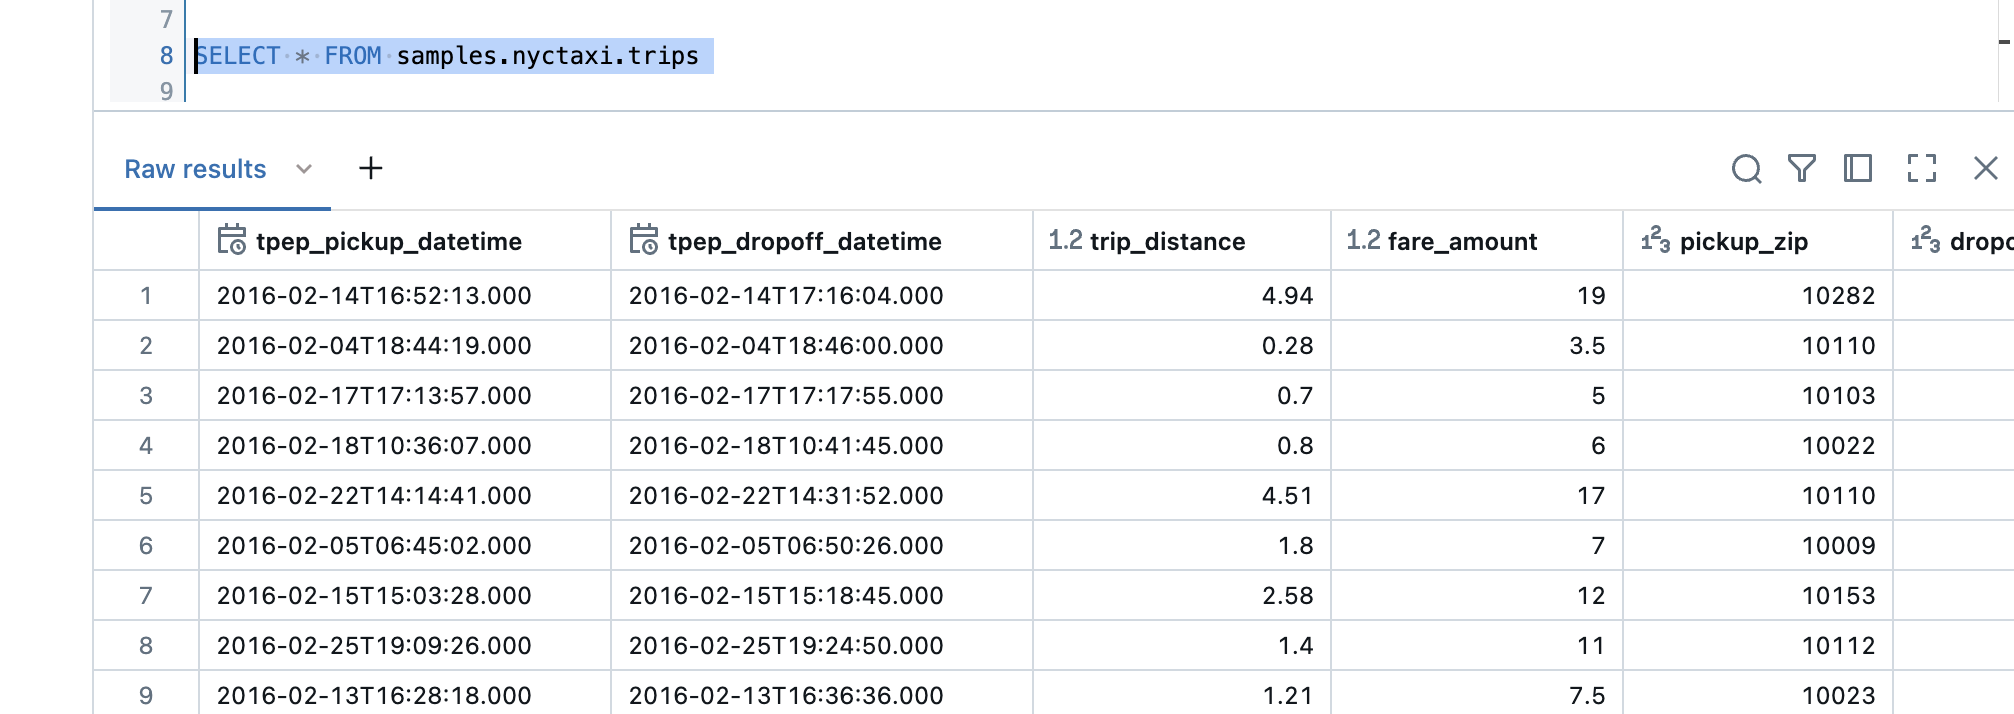
Task: Add a new visualization with plus icon
Action: 371,169
